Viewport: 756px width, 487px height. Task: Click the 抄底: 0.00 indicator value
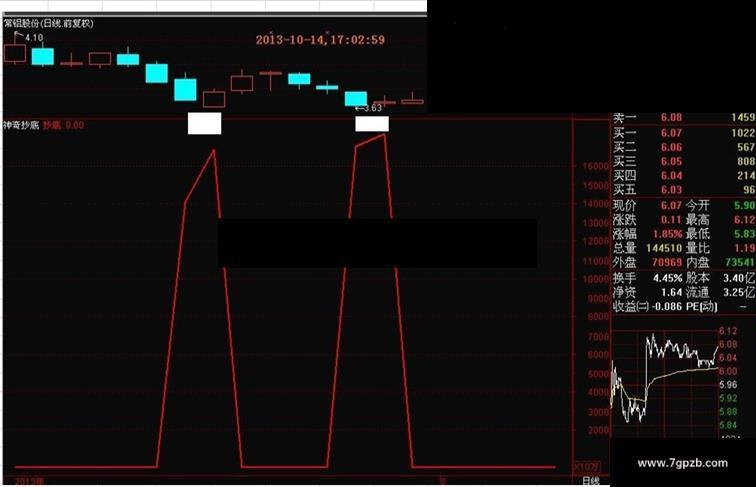click(x=64, y=125)
